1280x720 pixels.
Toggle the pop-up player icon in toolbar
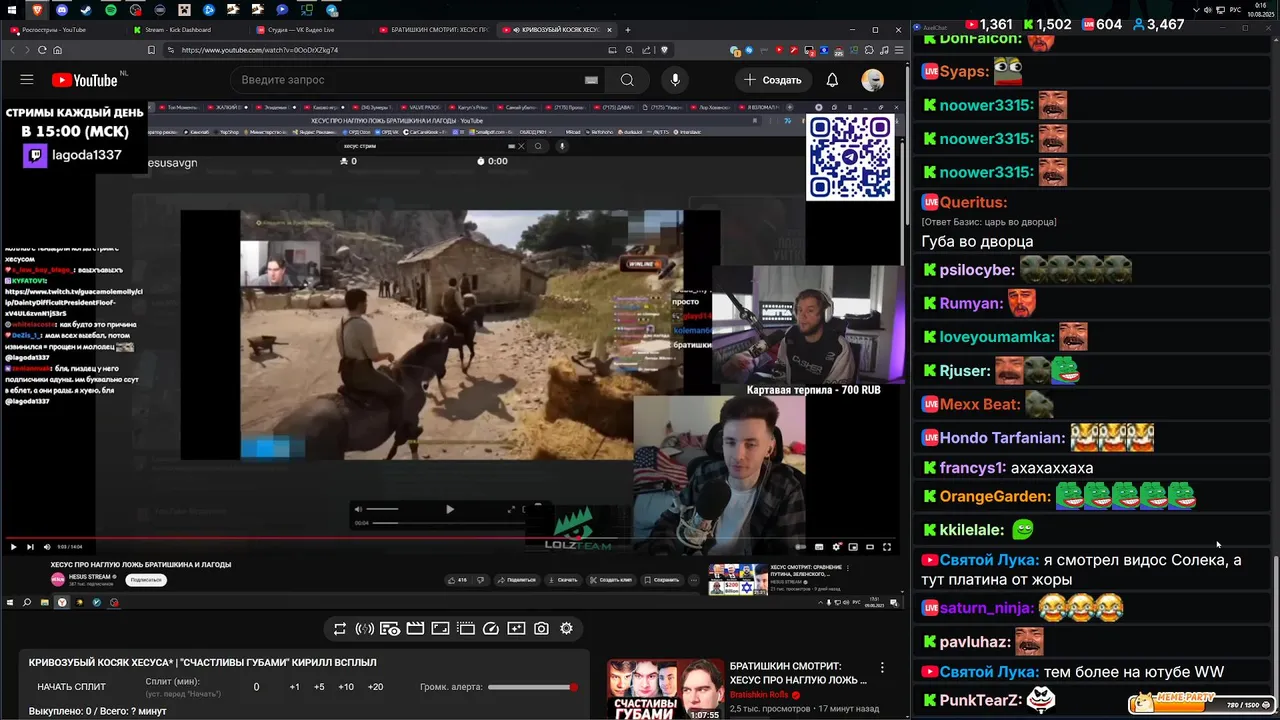[465, 629]
